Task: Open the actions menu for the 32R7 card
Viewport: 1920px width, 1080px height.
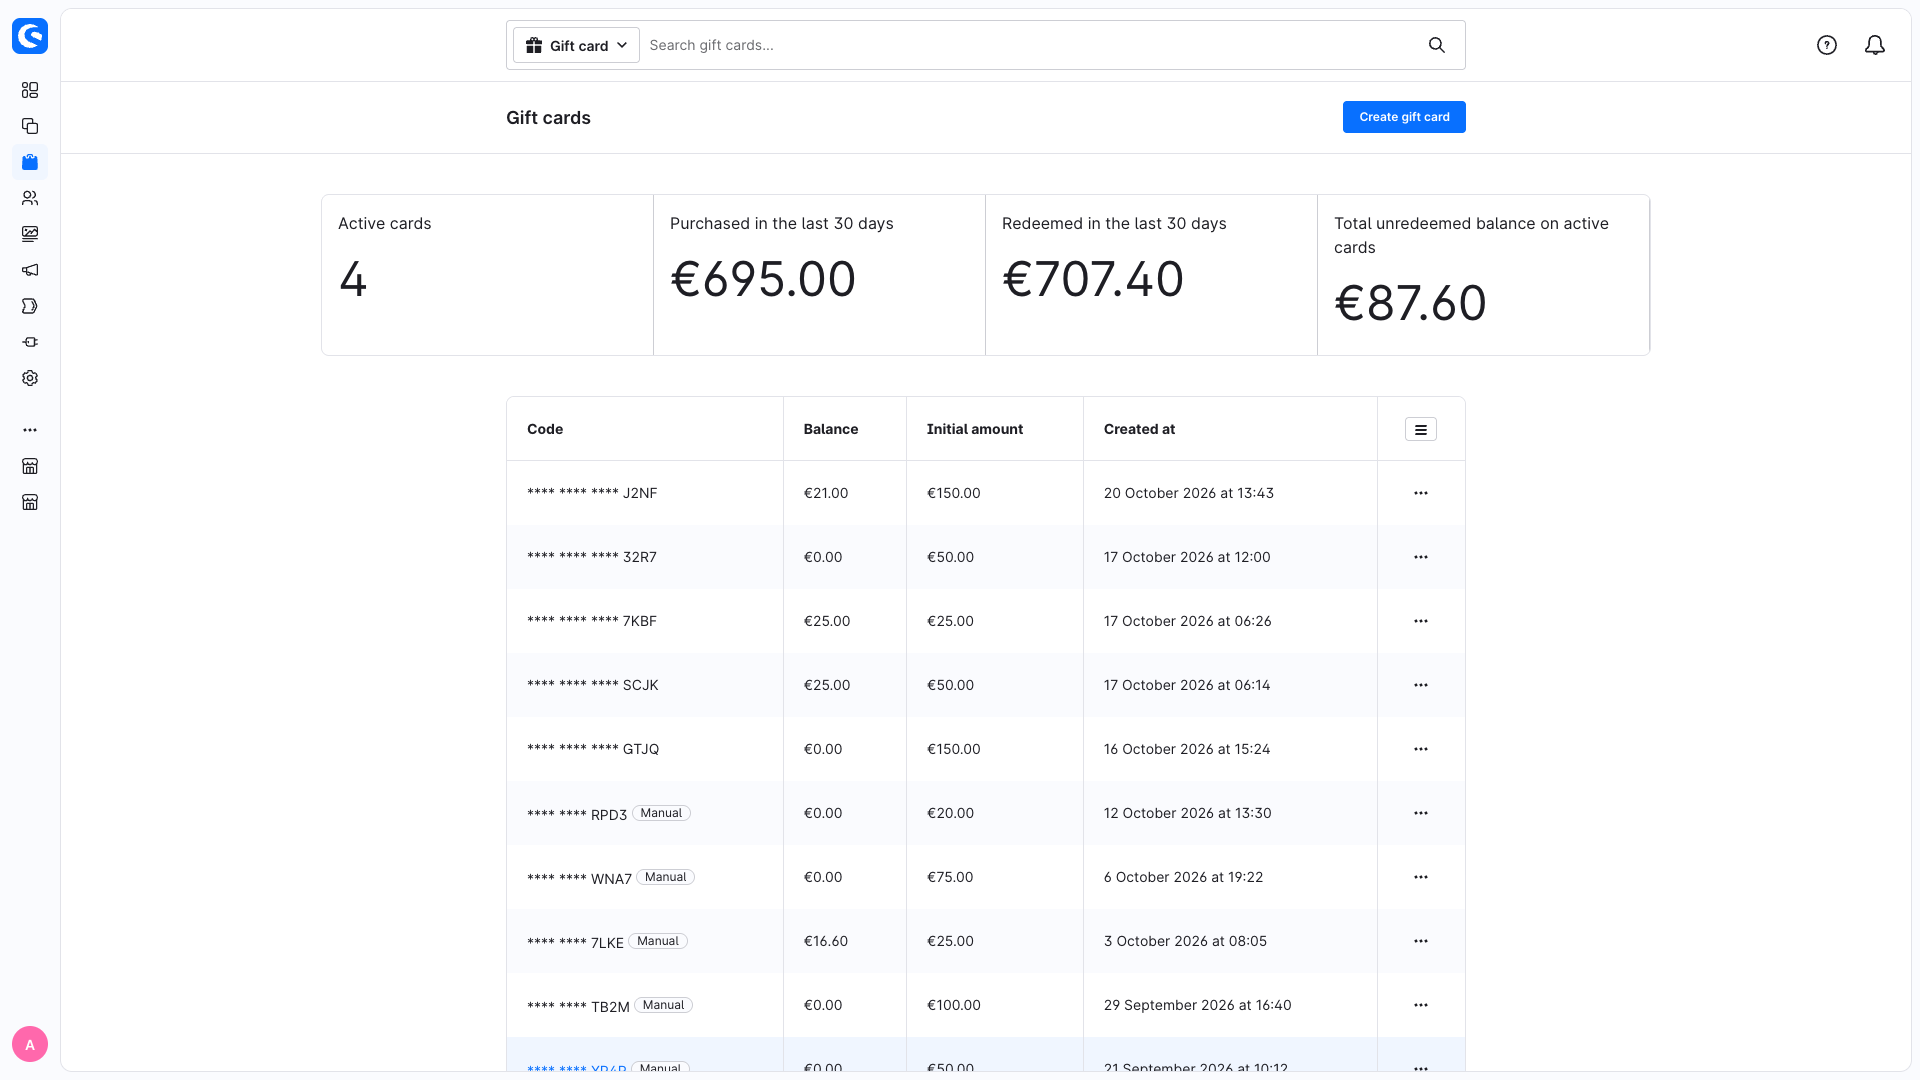Action: [1421, 557]
